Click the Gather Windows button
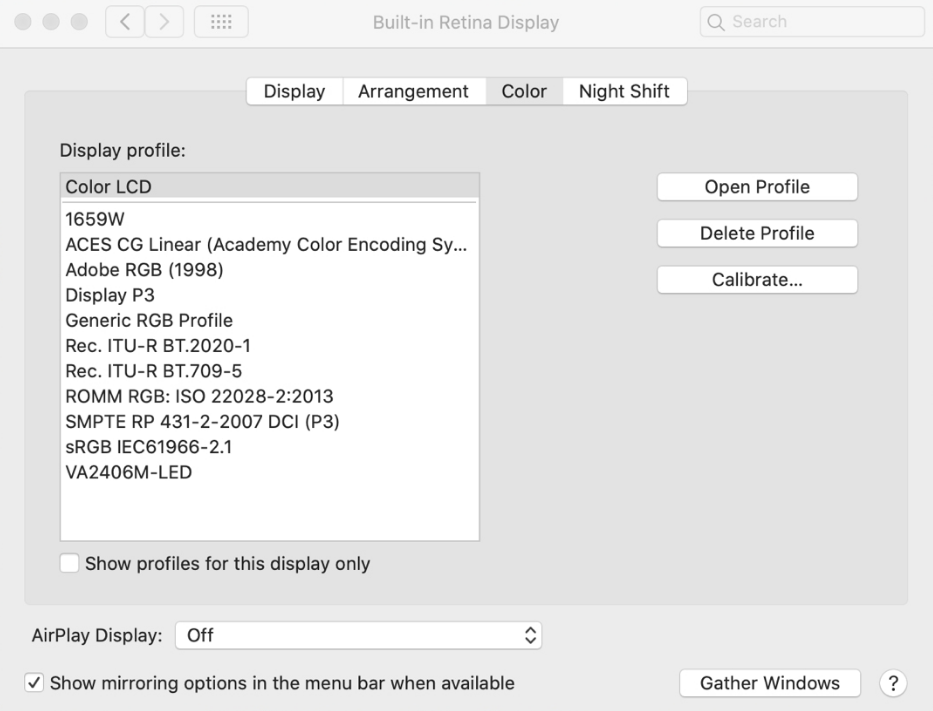 point(768,683)
